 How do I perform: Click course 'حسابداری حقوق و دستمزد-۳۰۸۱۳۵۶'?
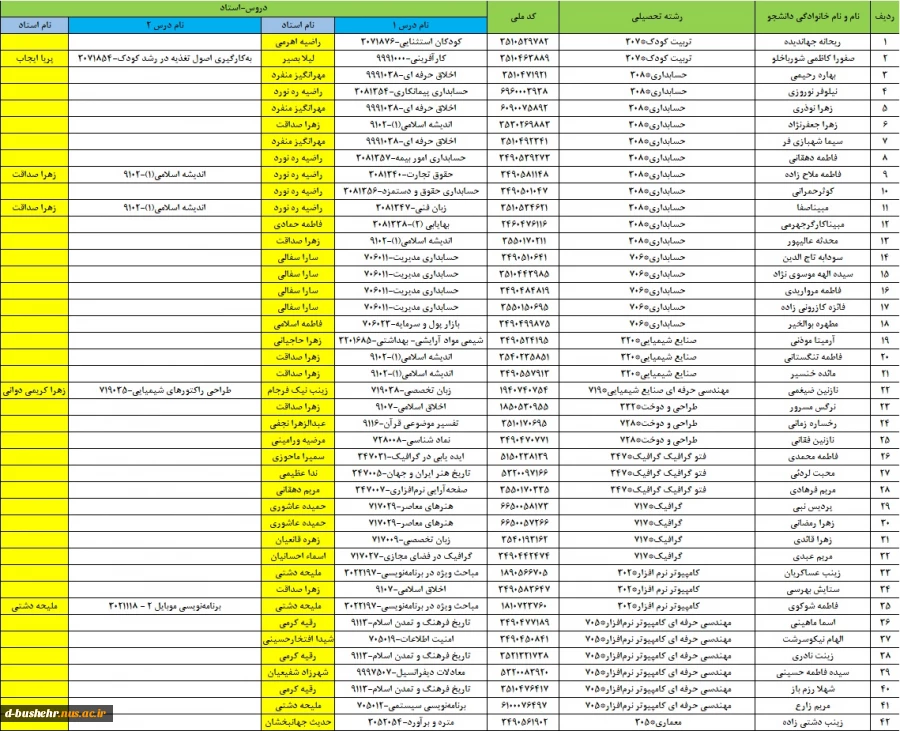click(x=411, y=191)
